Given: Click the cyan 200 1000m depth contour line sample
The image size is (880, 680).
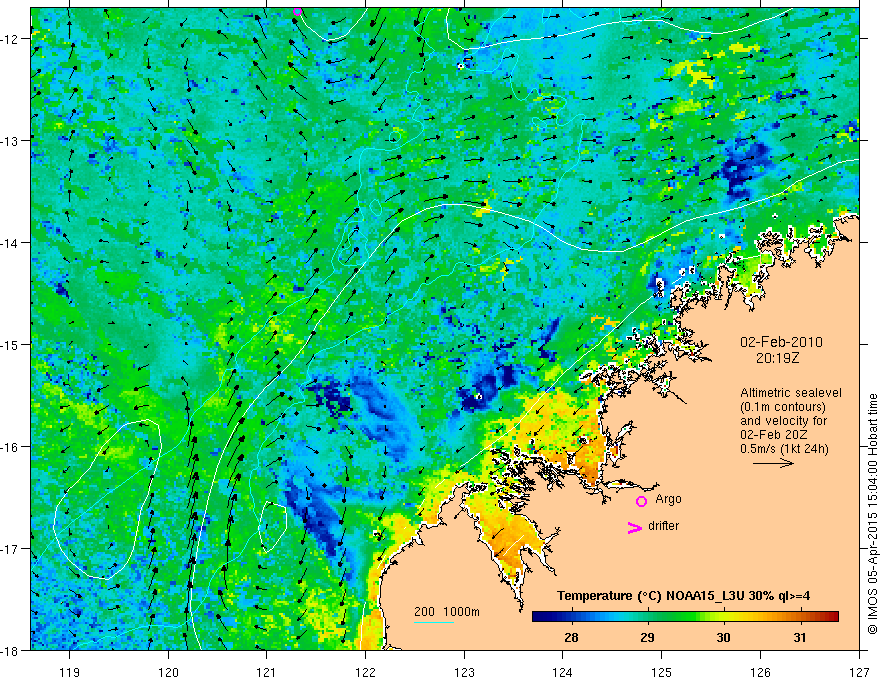Looking at the screenshot, I should coord(434,622).
